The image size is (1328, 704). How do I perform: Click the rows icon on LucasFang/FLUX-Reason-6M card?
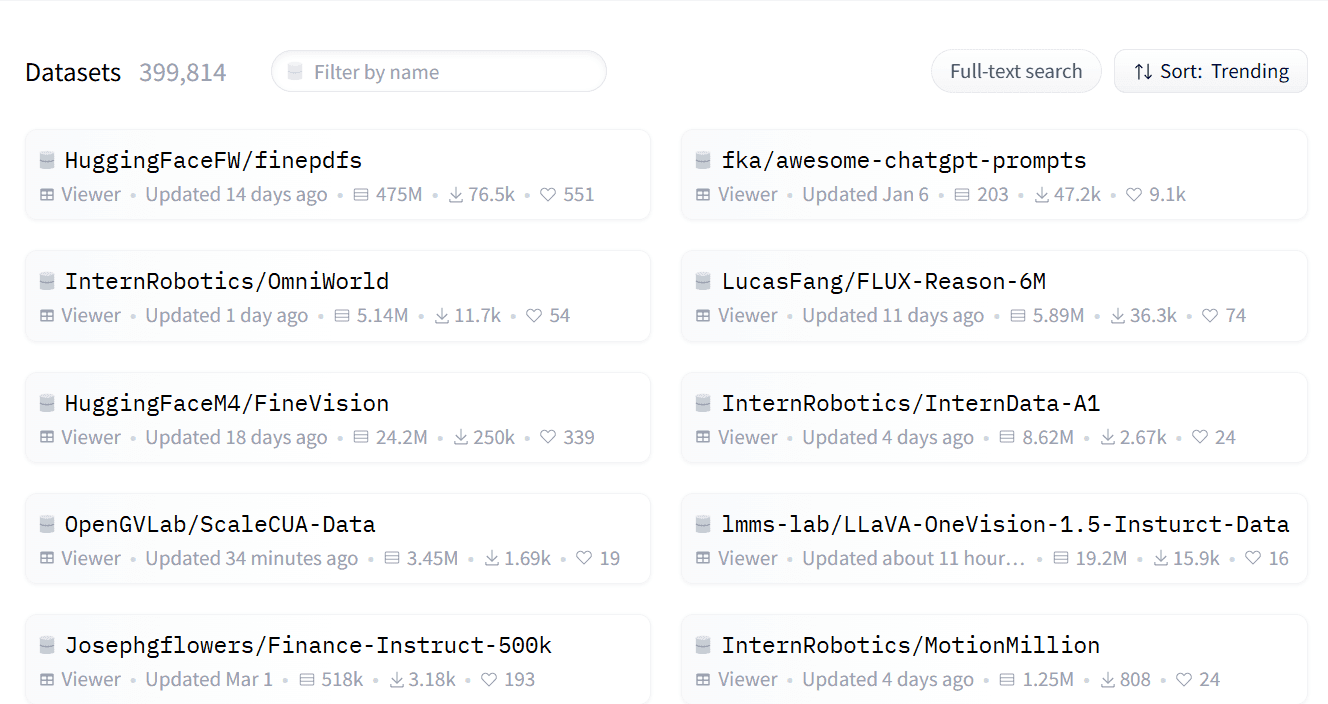click(x=1018, y=316)
